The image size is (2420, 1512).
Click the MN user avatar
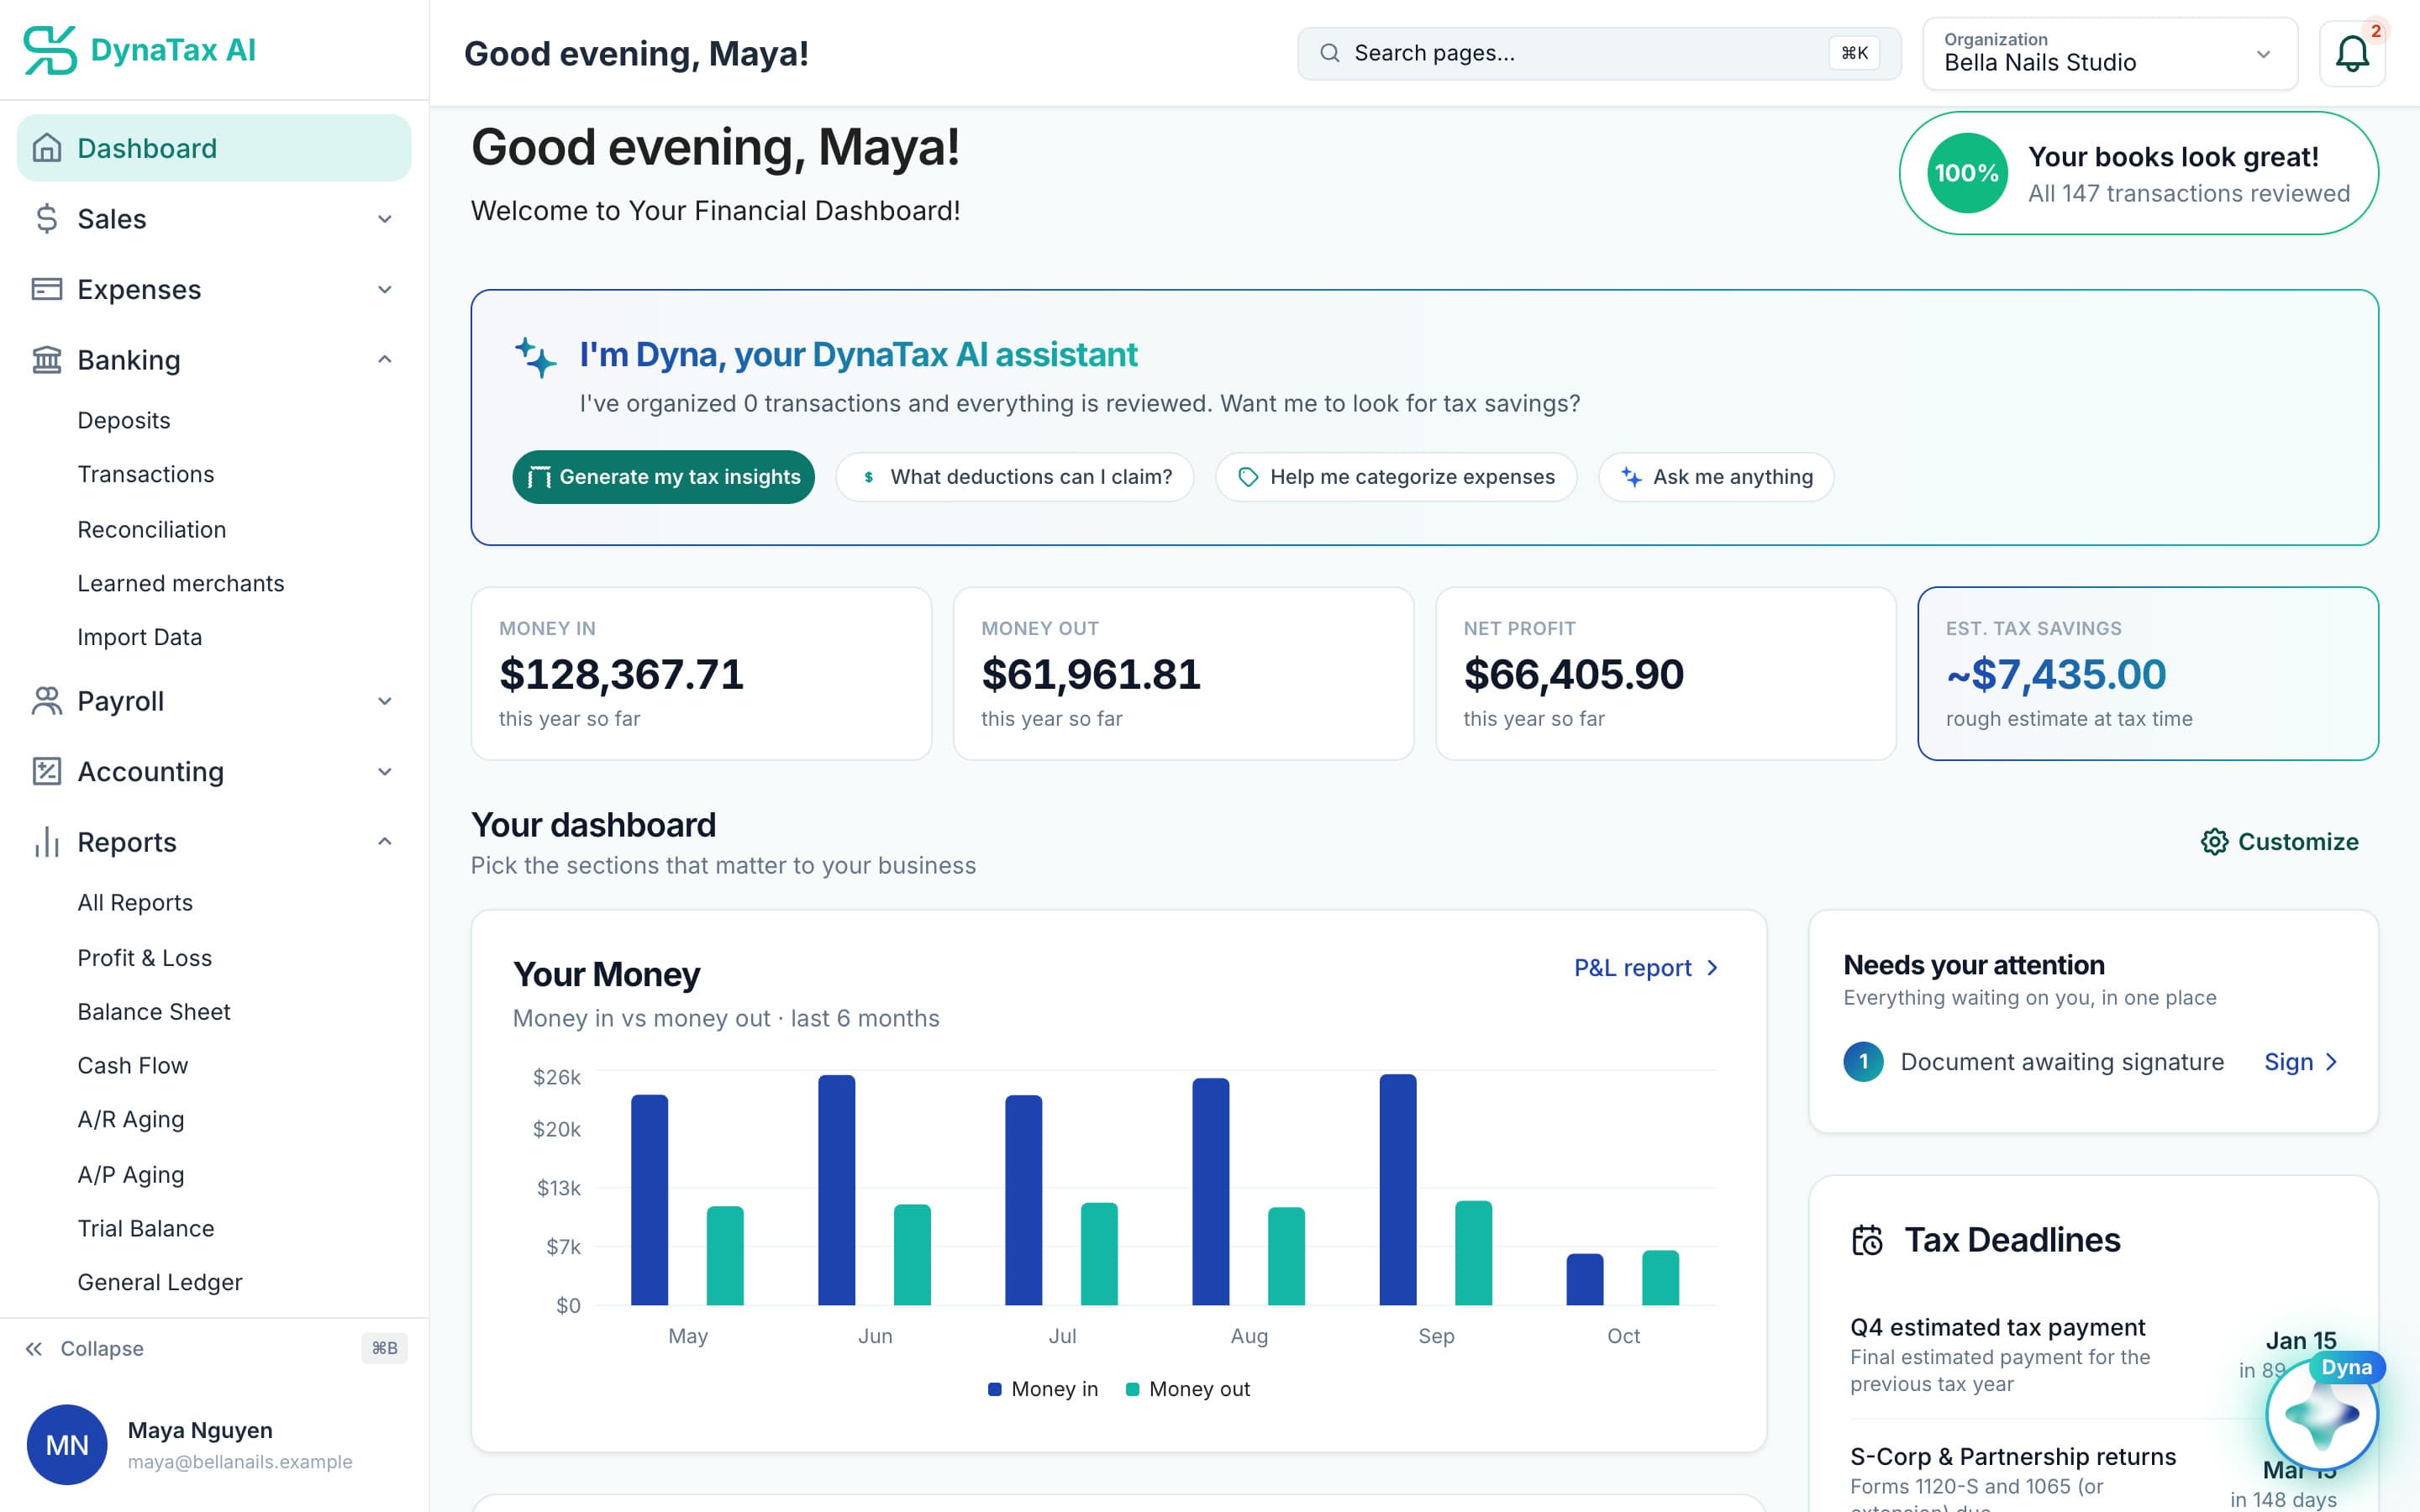pyautogui.click(x=67, y=1444)
